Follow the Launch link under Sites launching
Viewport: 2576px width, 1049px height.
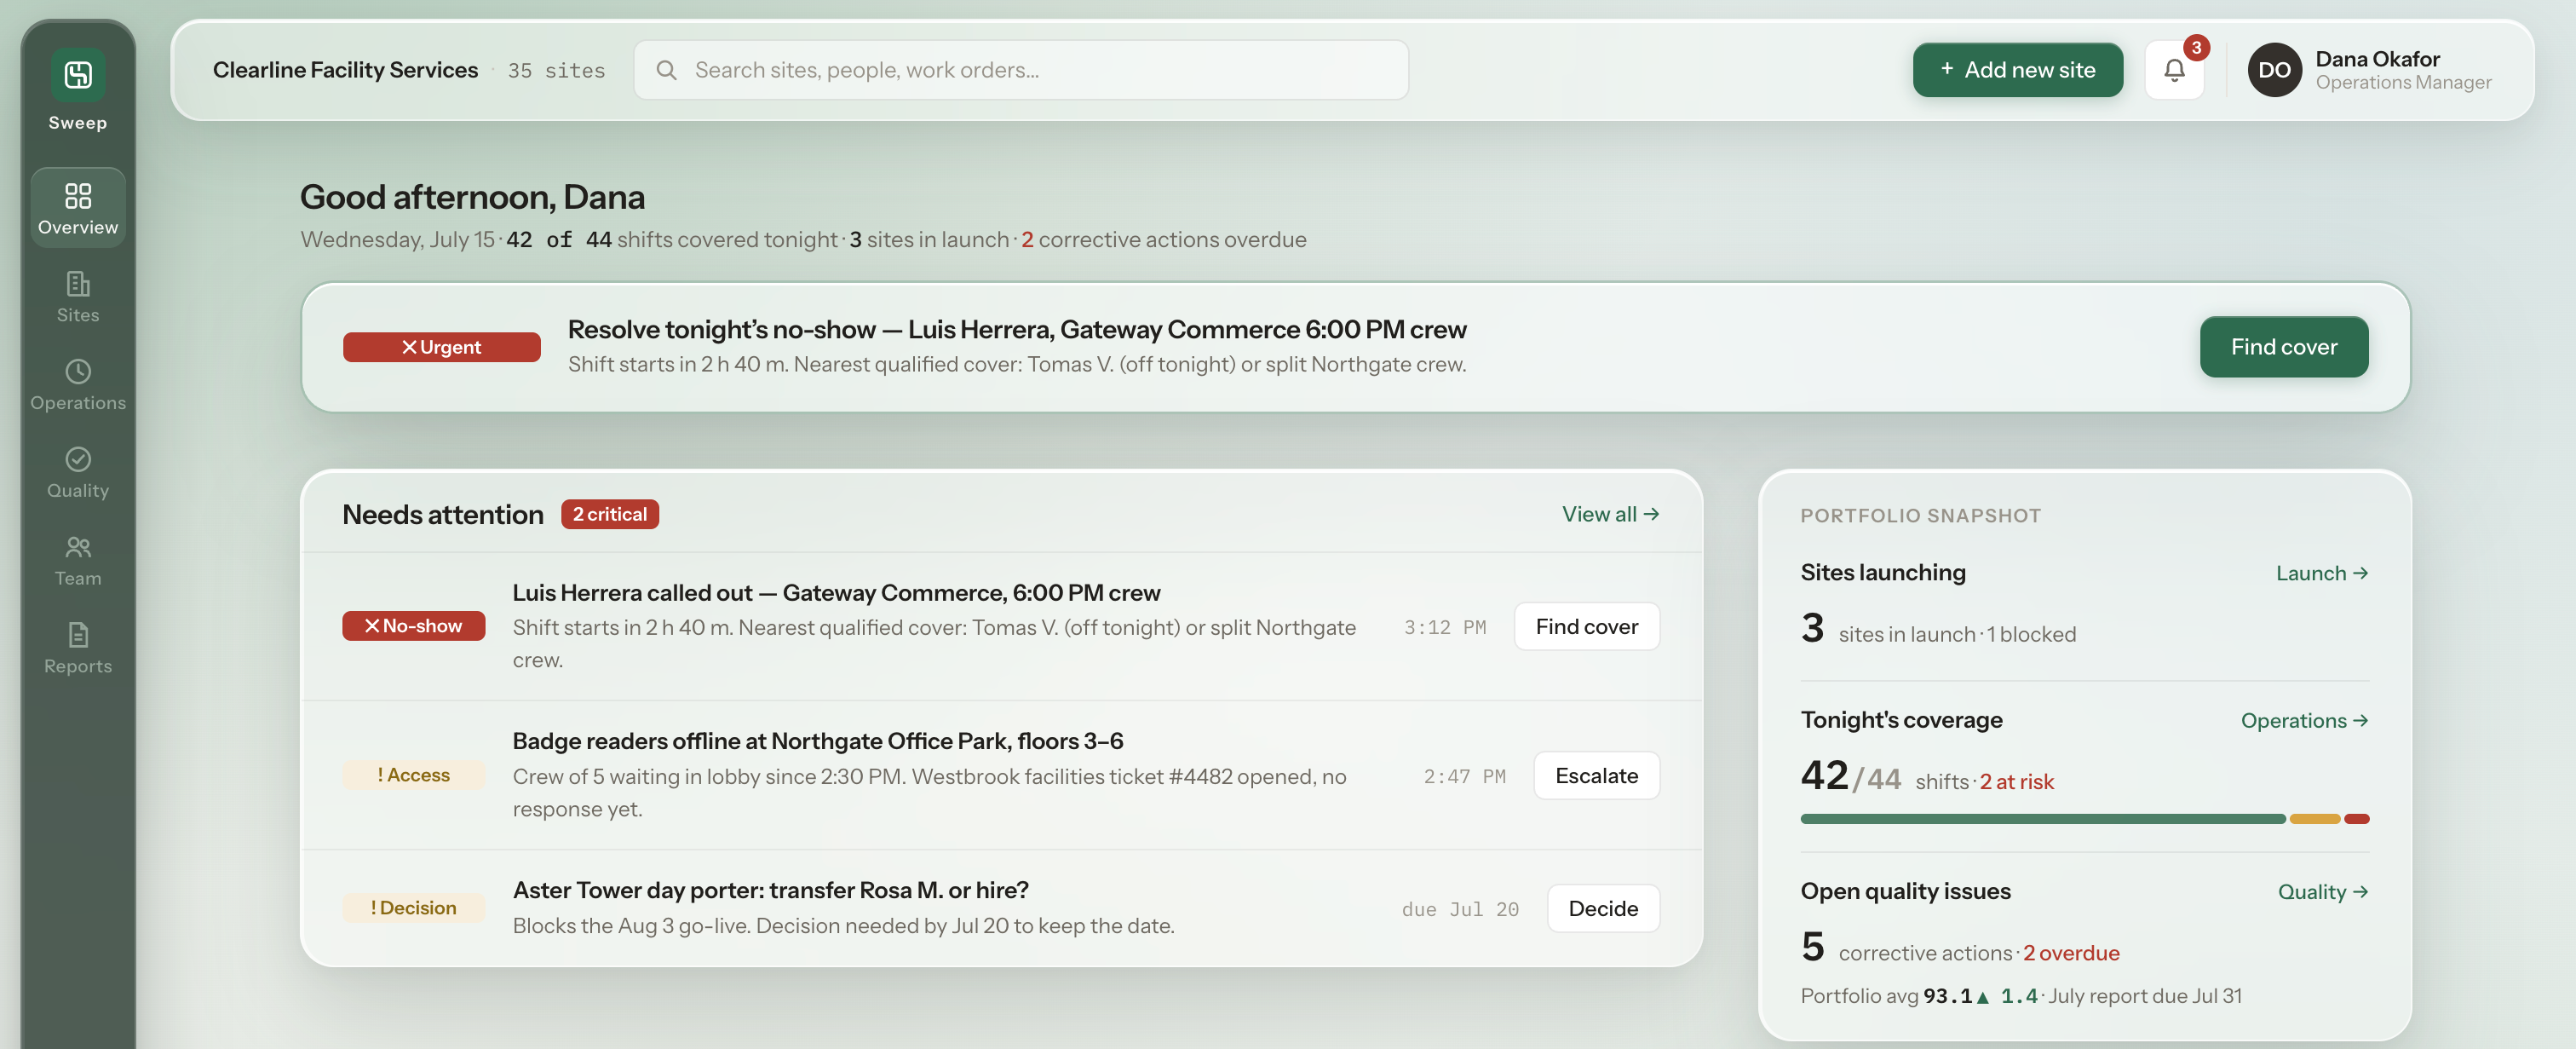pos(2321,573)
